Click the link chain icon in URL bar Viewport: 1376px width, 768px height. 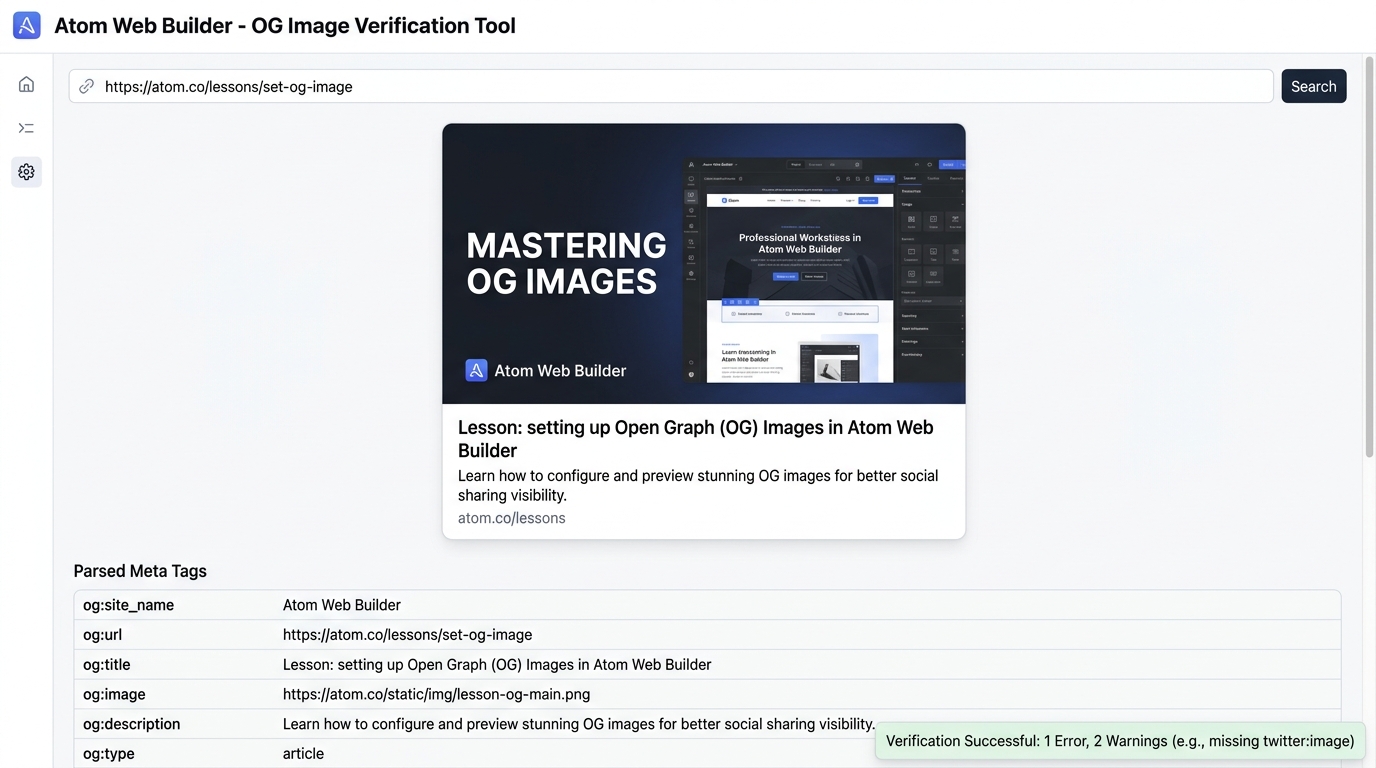pyautogui.click(x=87, y=87)
